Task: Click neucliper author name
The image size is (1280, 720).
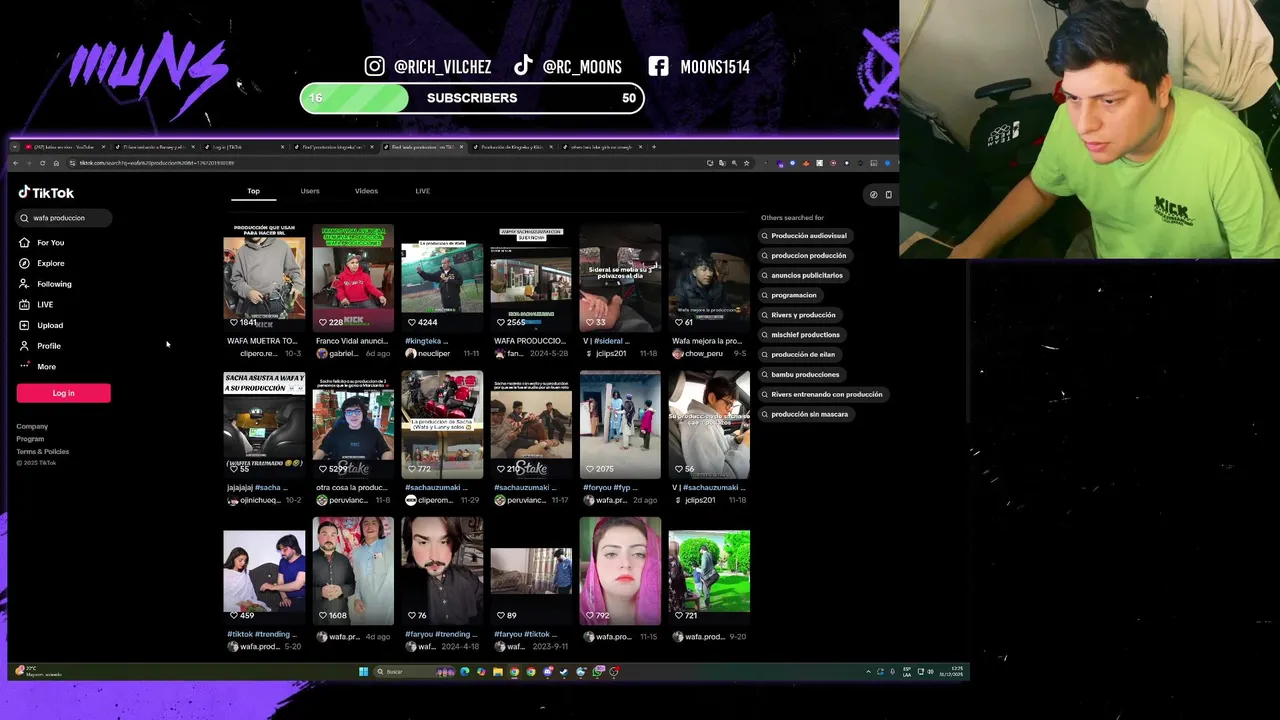Action: coord(434,353)
